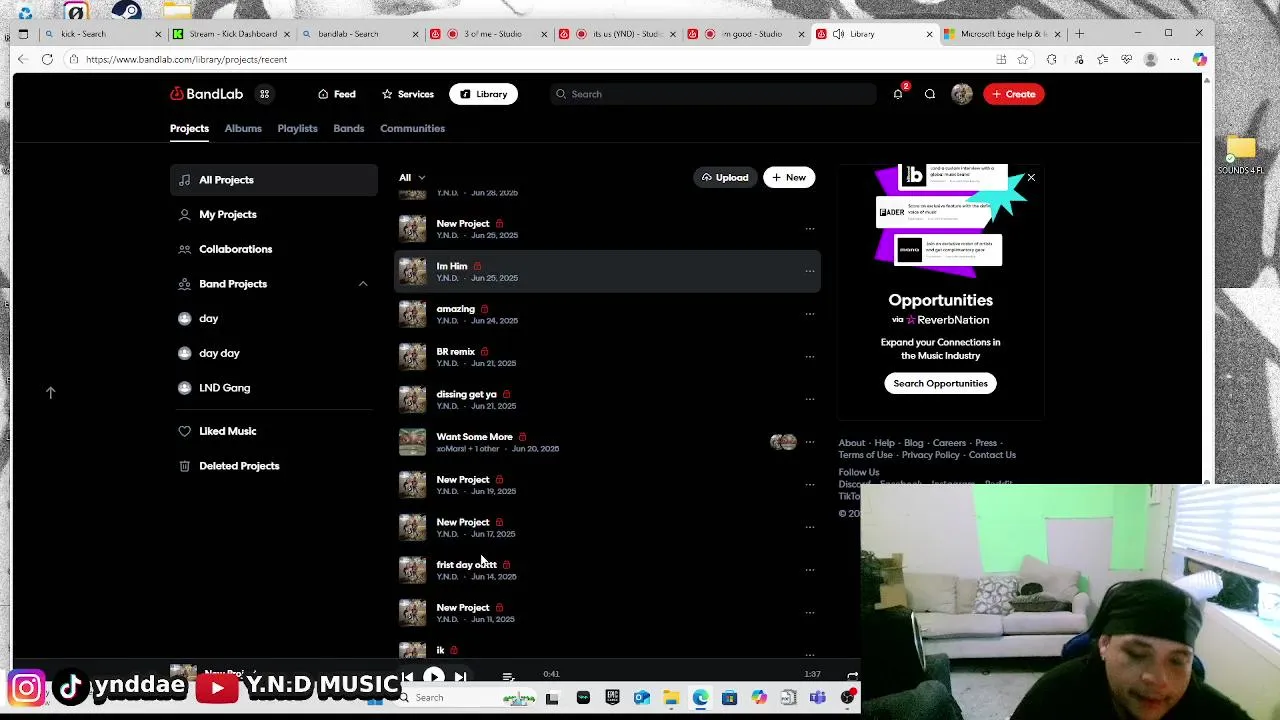The image size is (1280, 720).
Task: Open the three-dot menu for Want Some More
Action: 810,442
